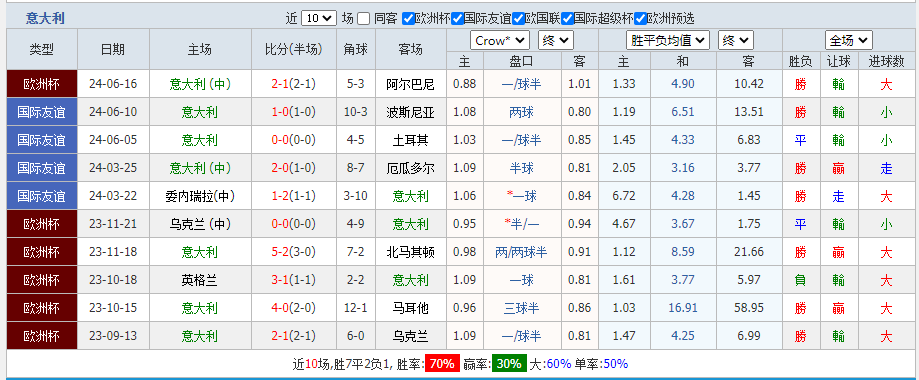Click the handicap 三球半 in 马耳他 row

(522, 308)
